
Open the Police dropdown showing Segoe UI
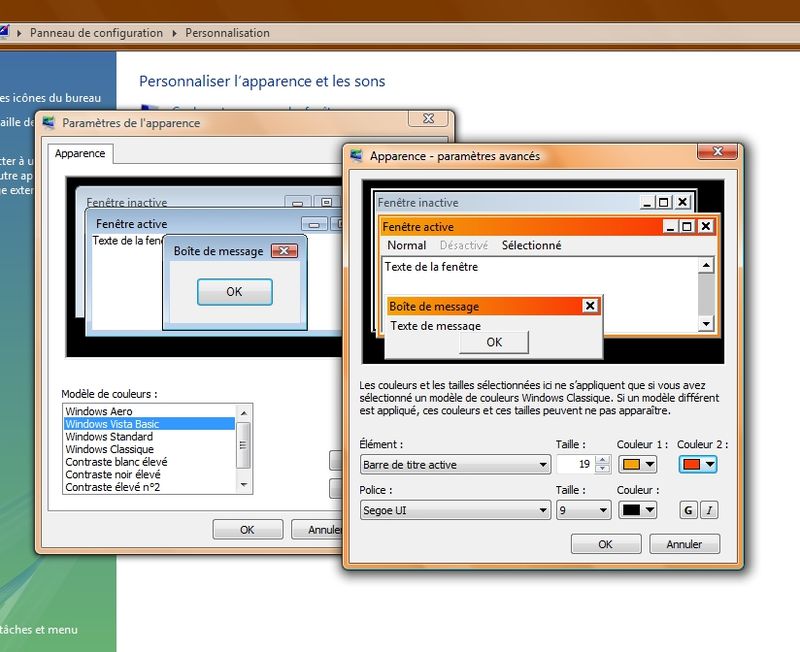click(455, 510)
